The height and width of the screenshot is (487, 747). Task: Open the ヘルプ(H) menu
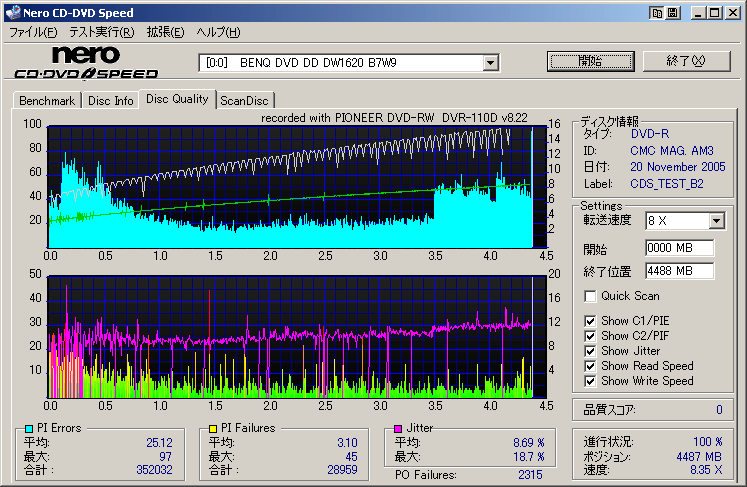218,32
